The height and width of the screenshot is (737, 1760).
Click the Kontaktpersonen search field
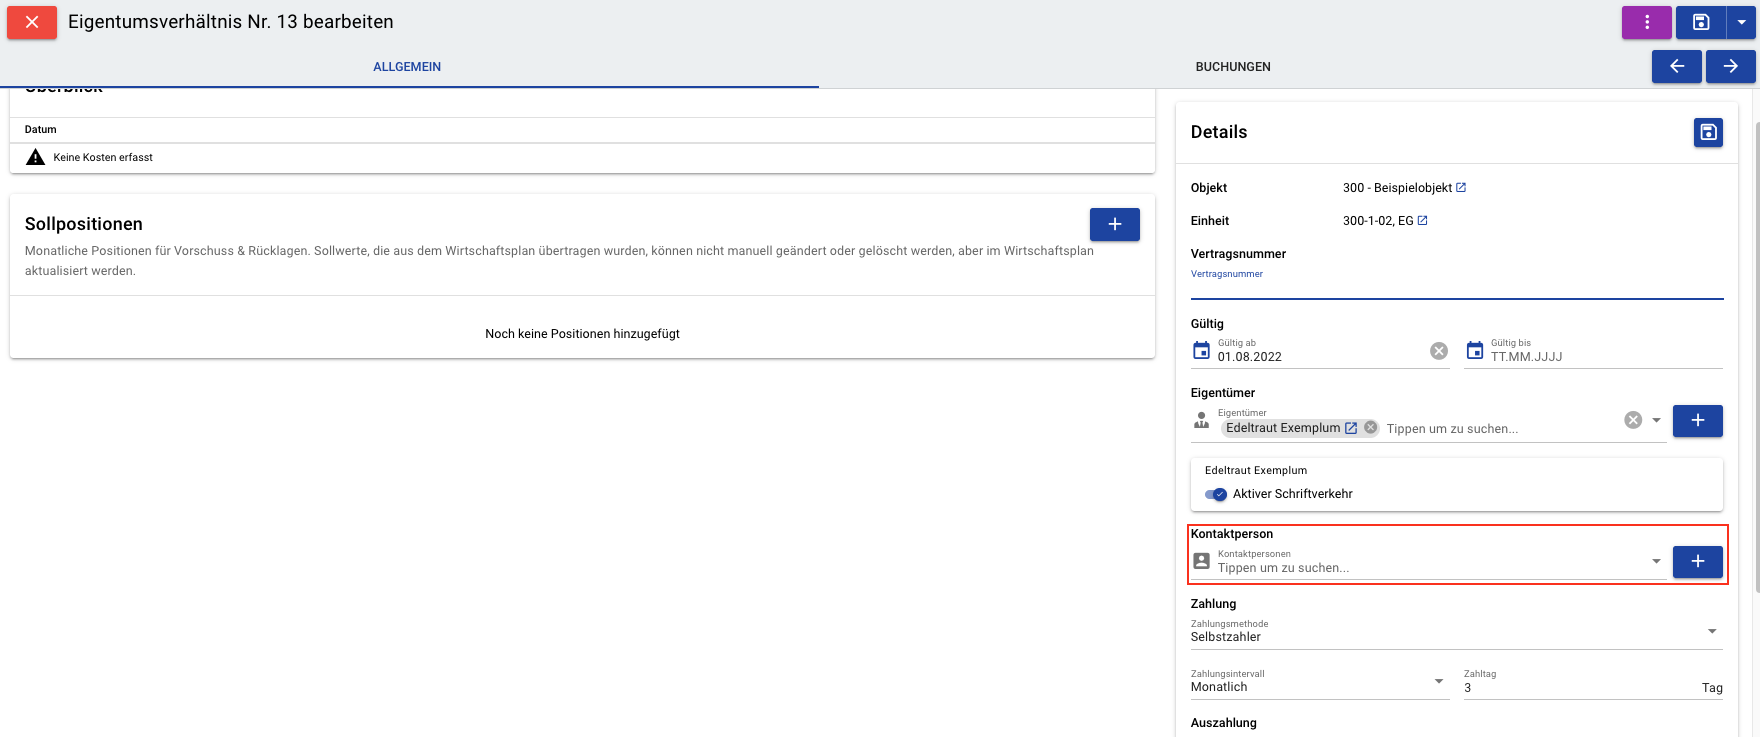(x=1430, y=568)
